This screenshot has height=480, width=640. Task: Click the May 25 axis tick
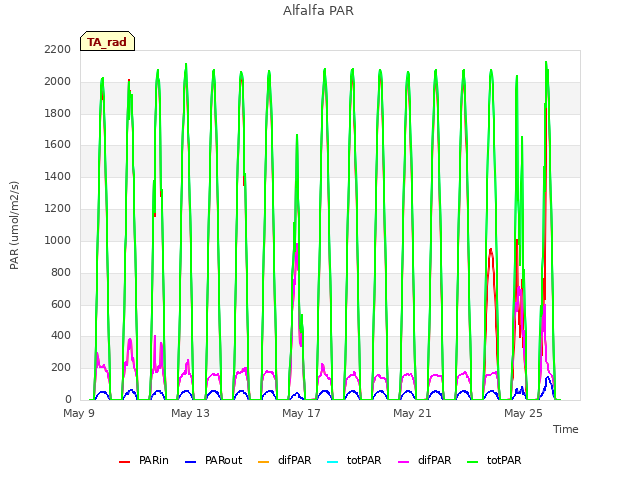click(x=523, y=413)
